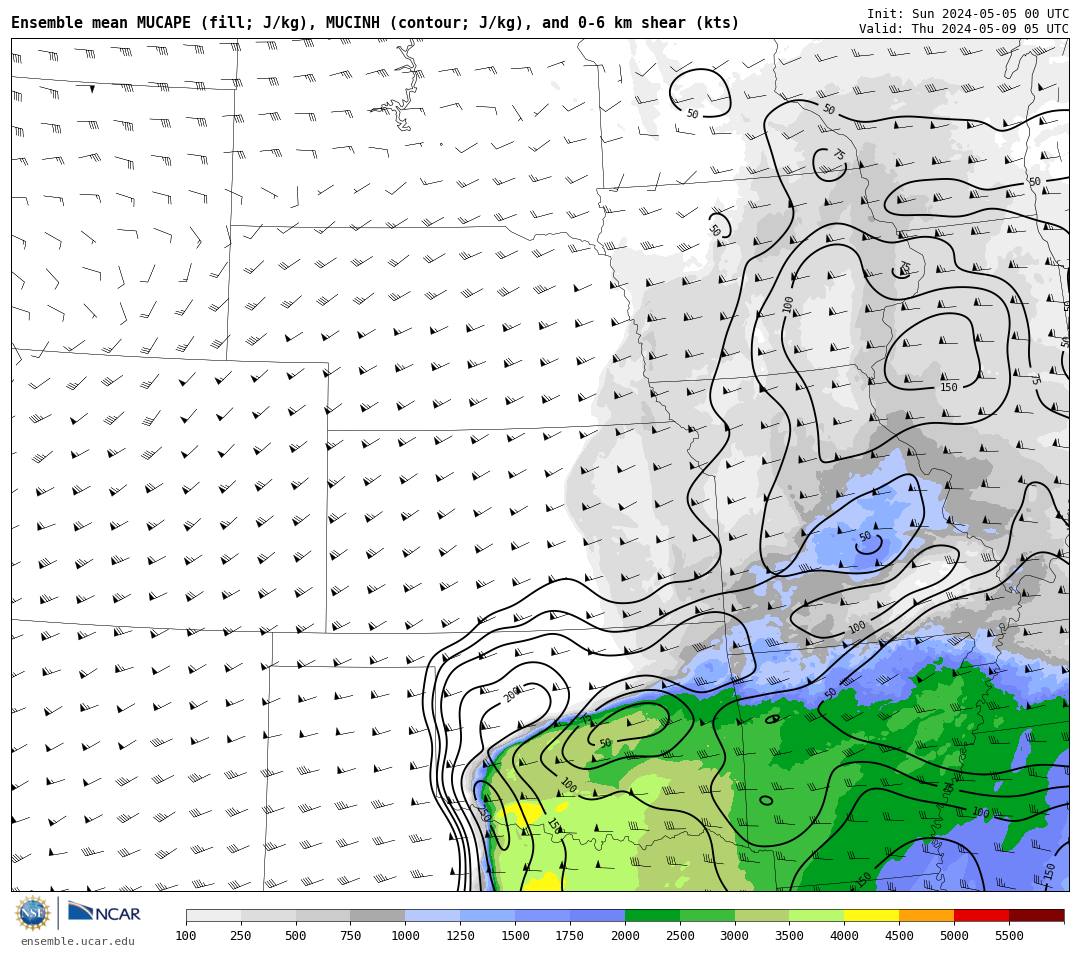The image size is (1080, 954).
Task: Click the 1500 colorbar tick label
Action: [x=515, y=935]
